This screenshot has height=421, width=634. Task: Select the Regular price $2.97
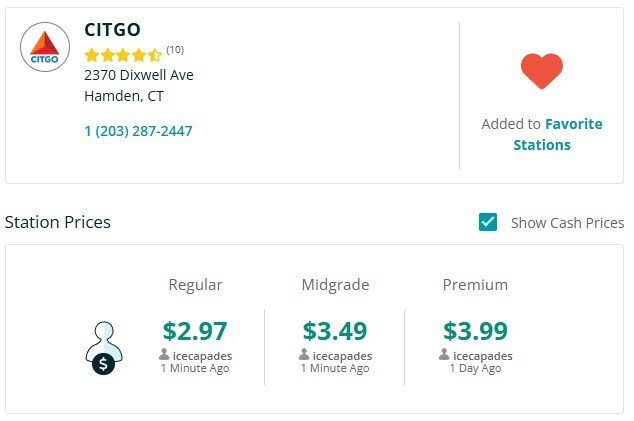tap(195, 330)
